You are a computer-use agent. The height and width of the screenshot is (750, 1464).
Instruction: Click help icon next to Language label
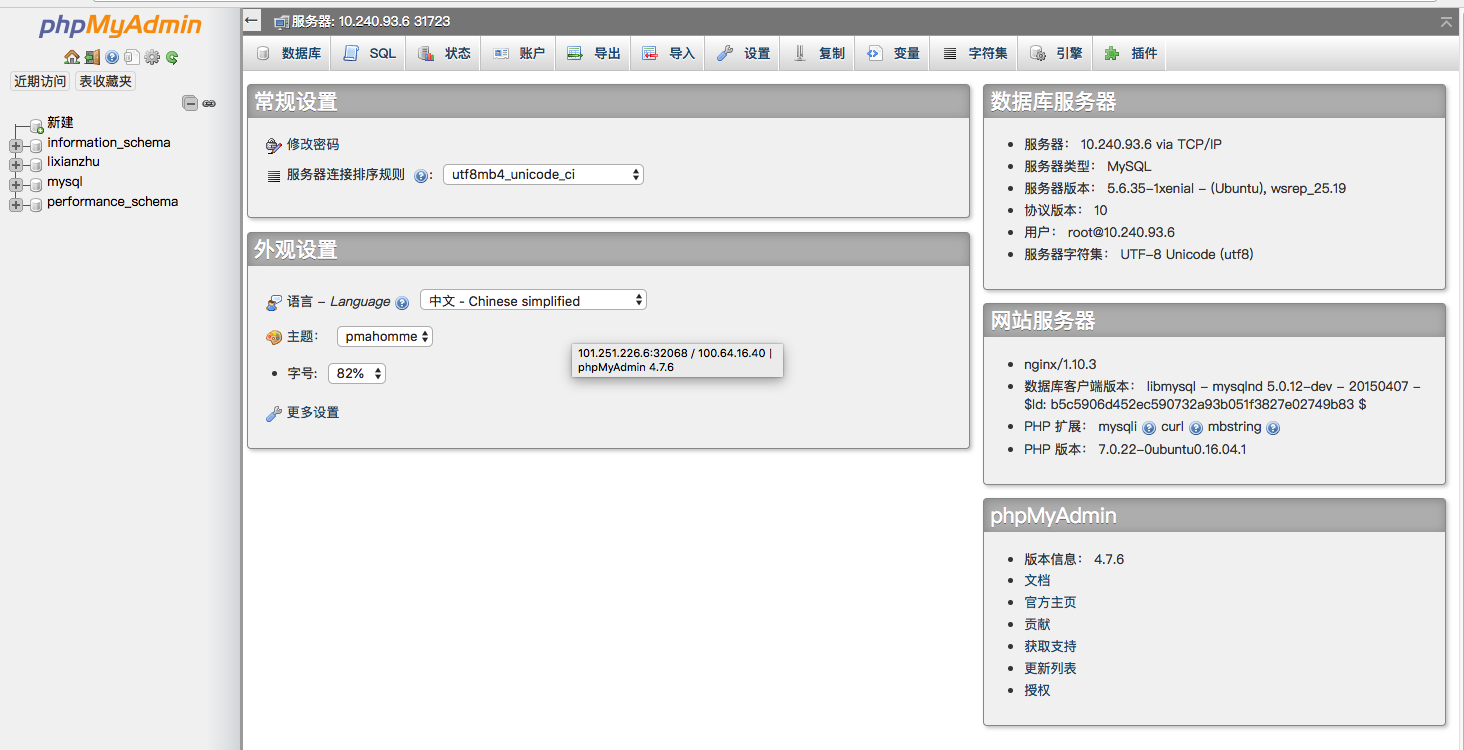pos(402,303)
